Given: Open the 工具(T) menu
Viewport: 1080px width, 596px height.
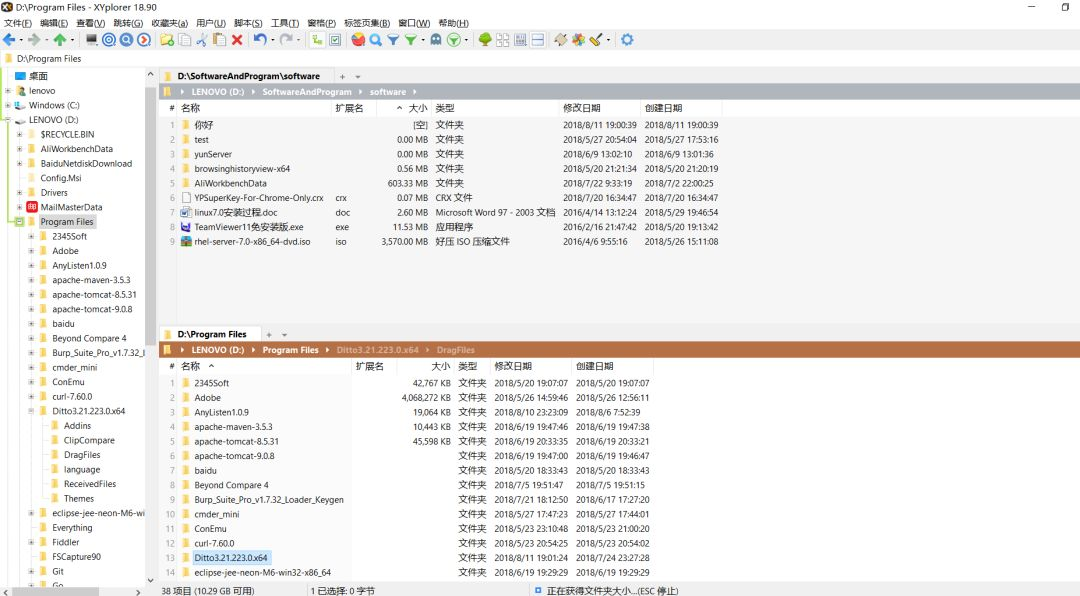Looking at the screenshot, I should pyautogui.click(x=285, y=23).
